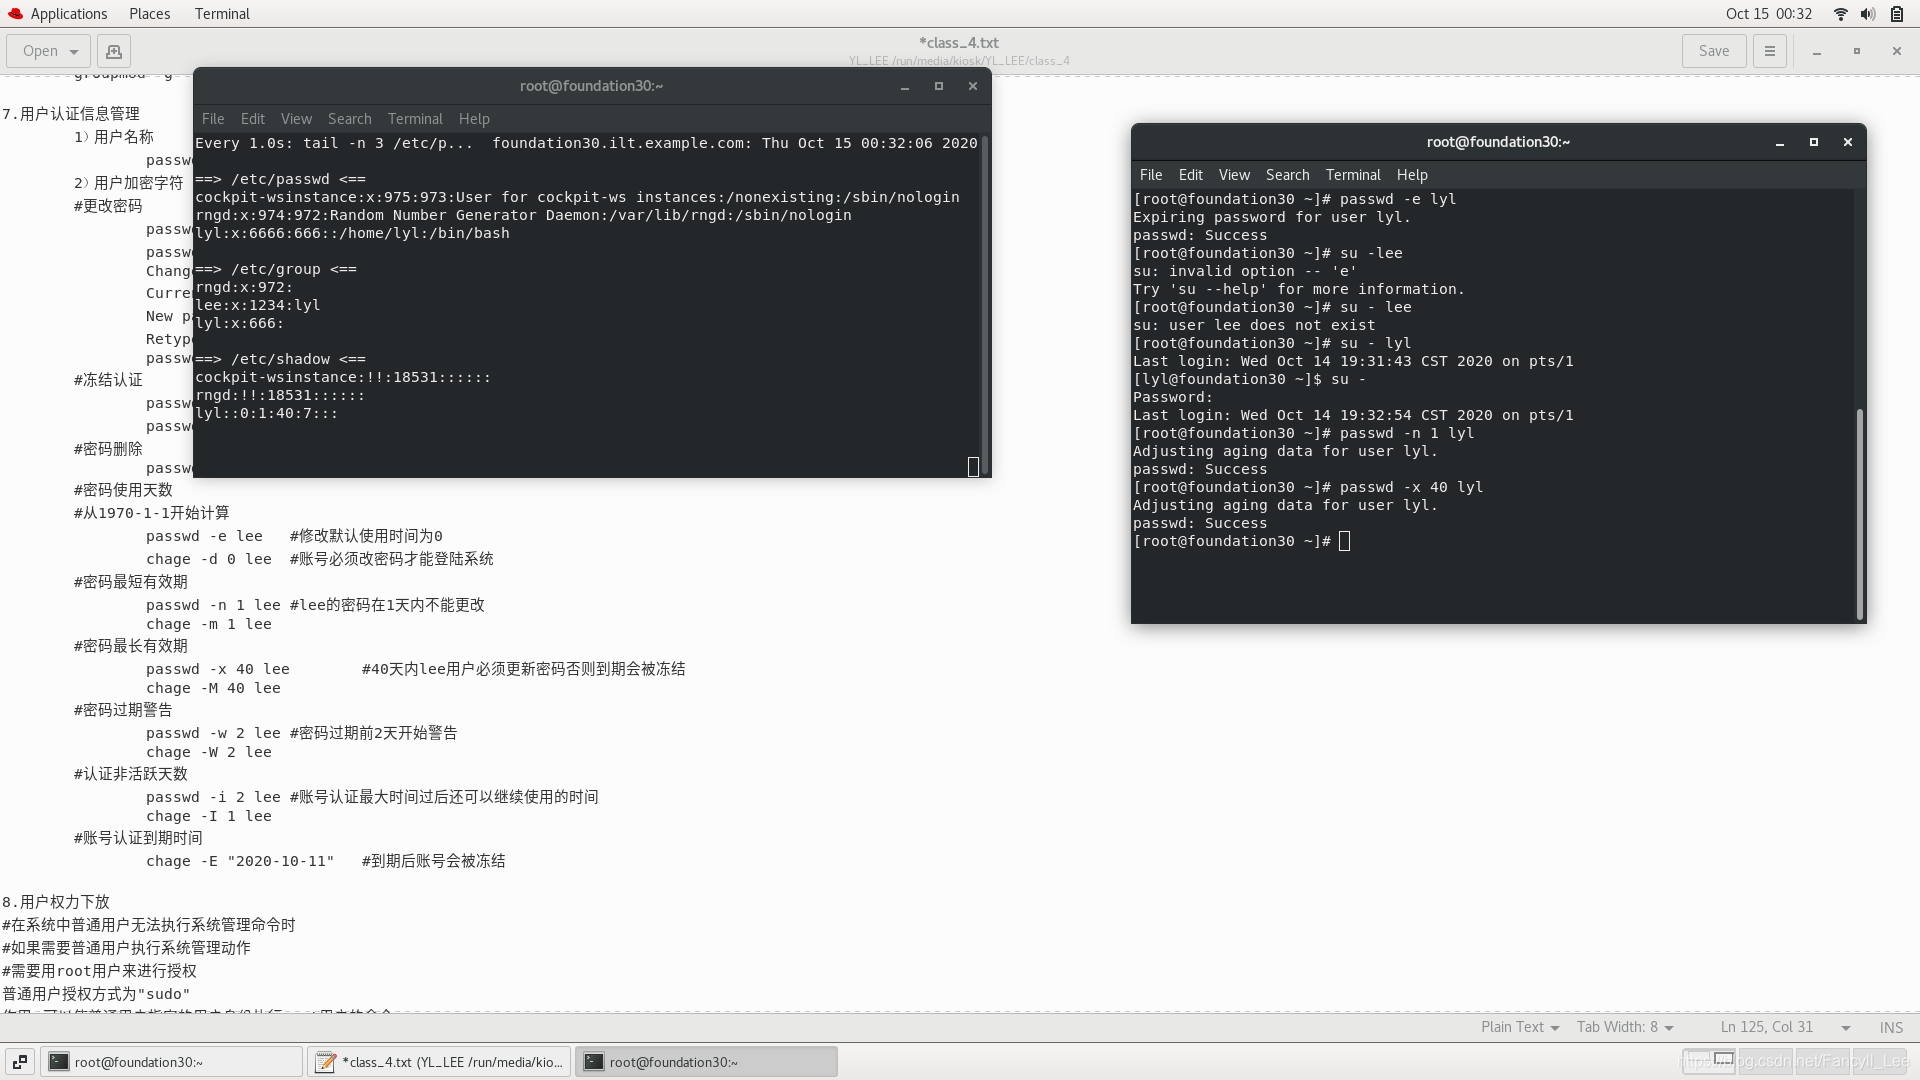The image size is (1920, 1080).
Task: Maximize the right terminal window
Action: click(1813, 142)
